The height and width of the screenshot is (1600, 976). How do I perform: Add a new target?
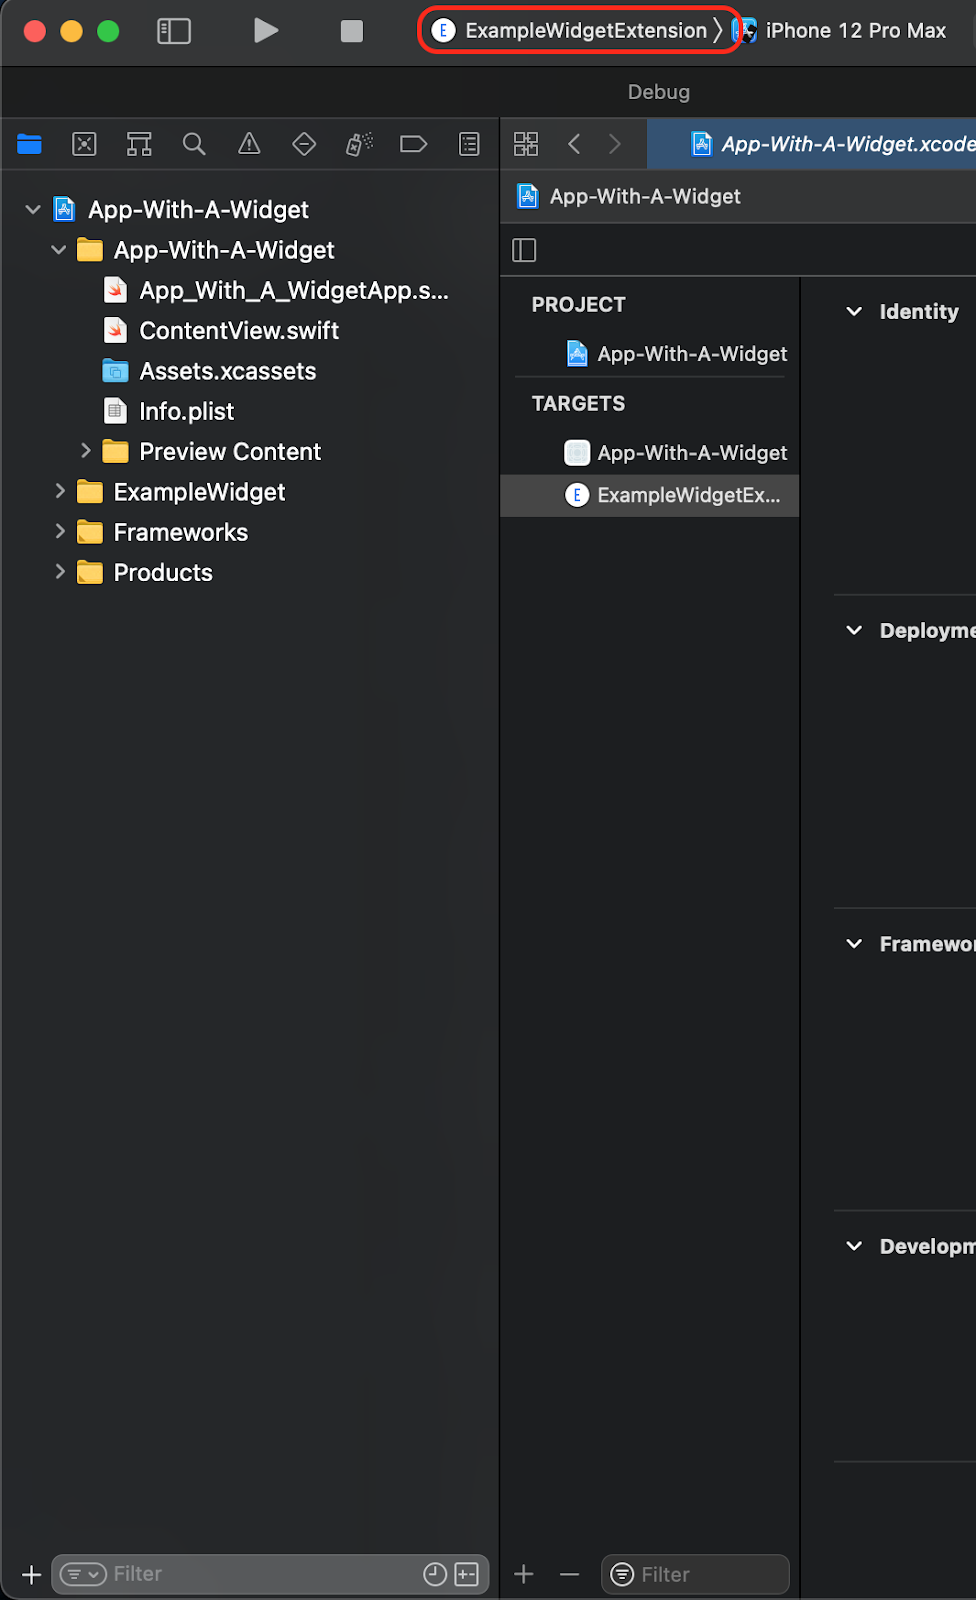[x=524, y=1575]
